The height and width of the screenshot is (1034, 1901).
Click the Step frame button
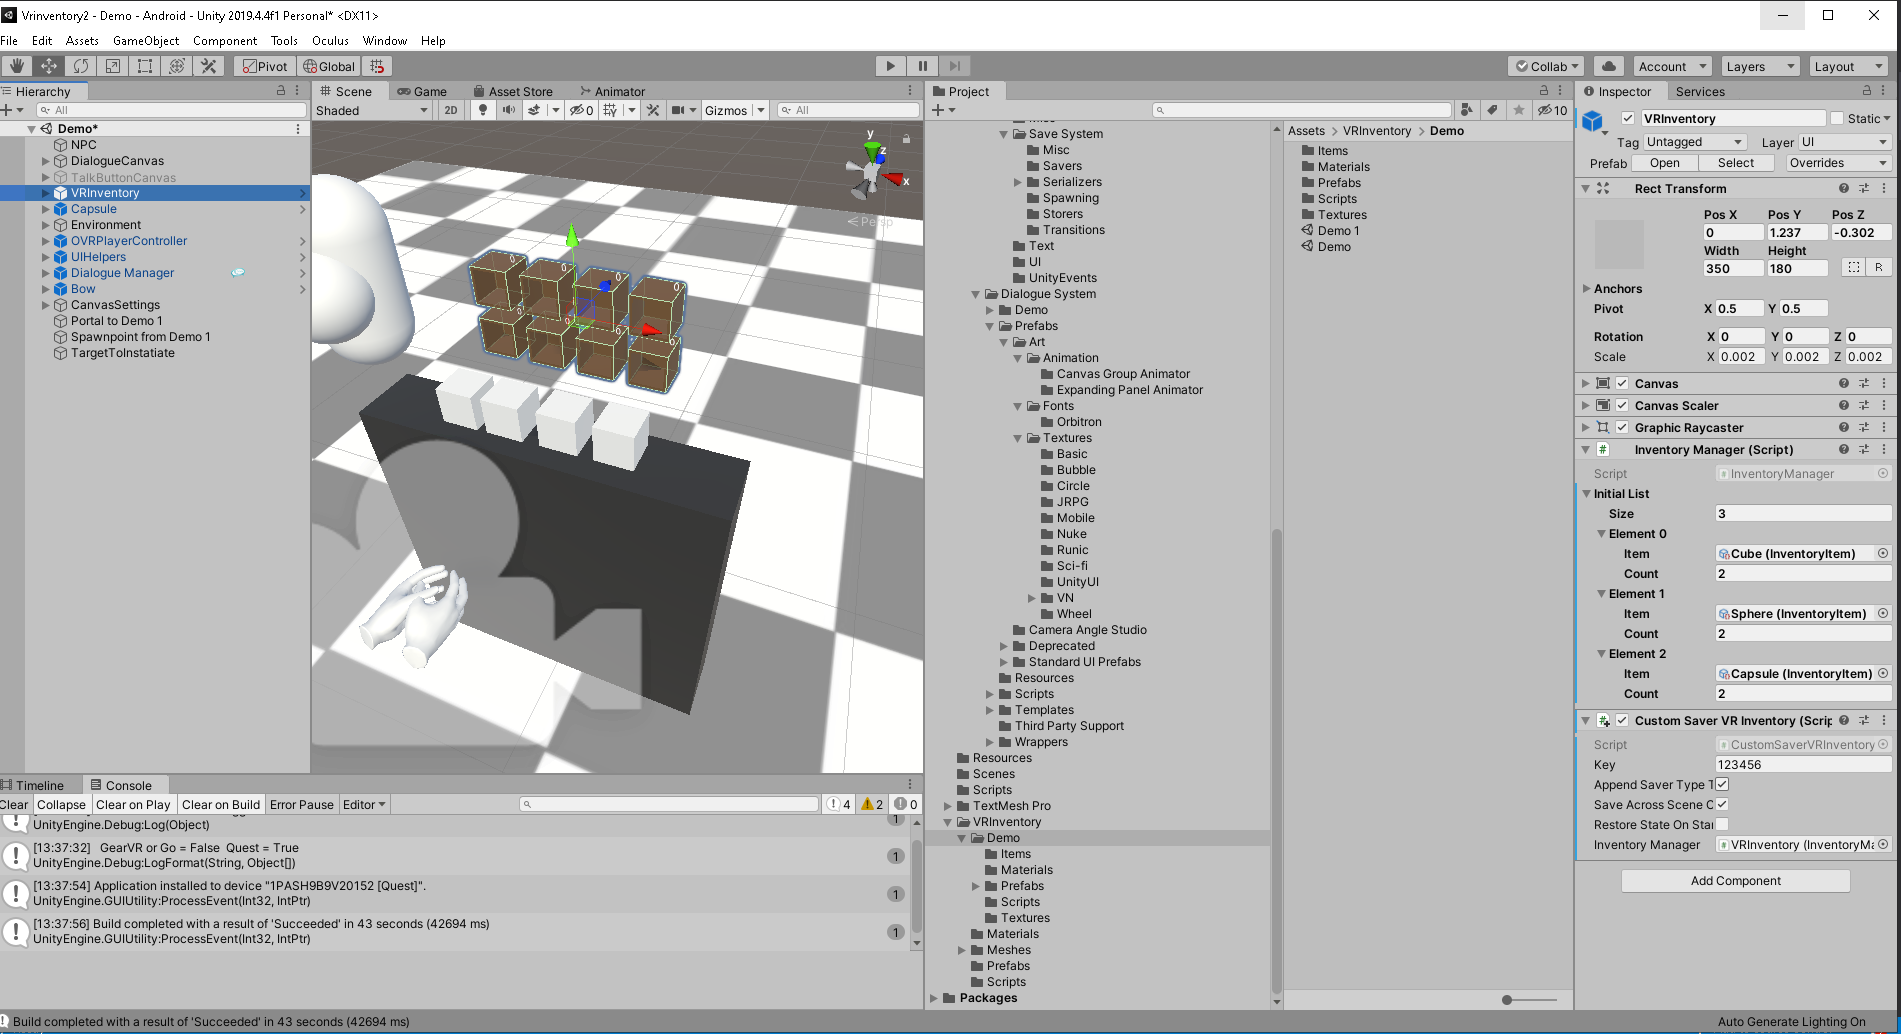point(954,66)
